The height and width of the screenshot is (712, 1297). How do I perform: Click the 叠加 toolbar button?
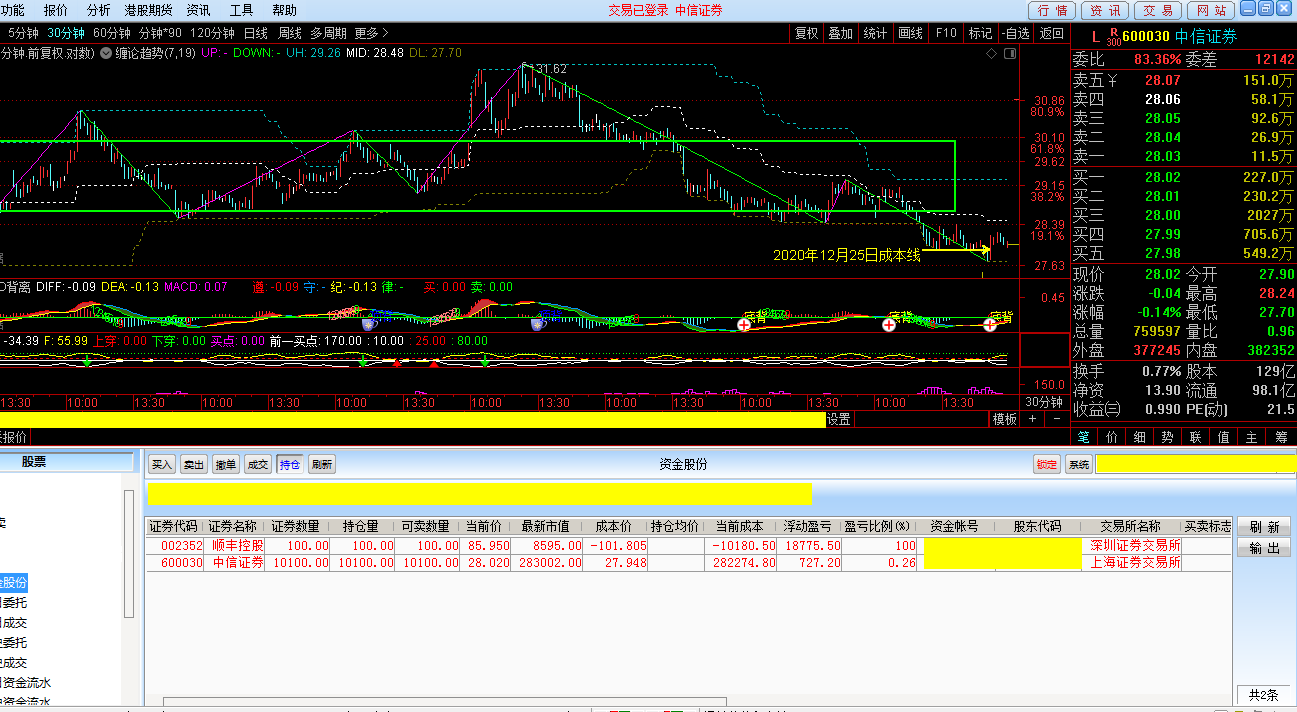tap(841, 33)
